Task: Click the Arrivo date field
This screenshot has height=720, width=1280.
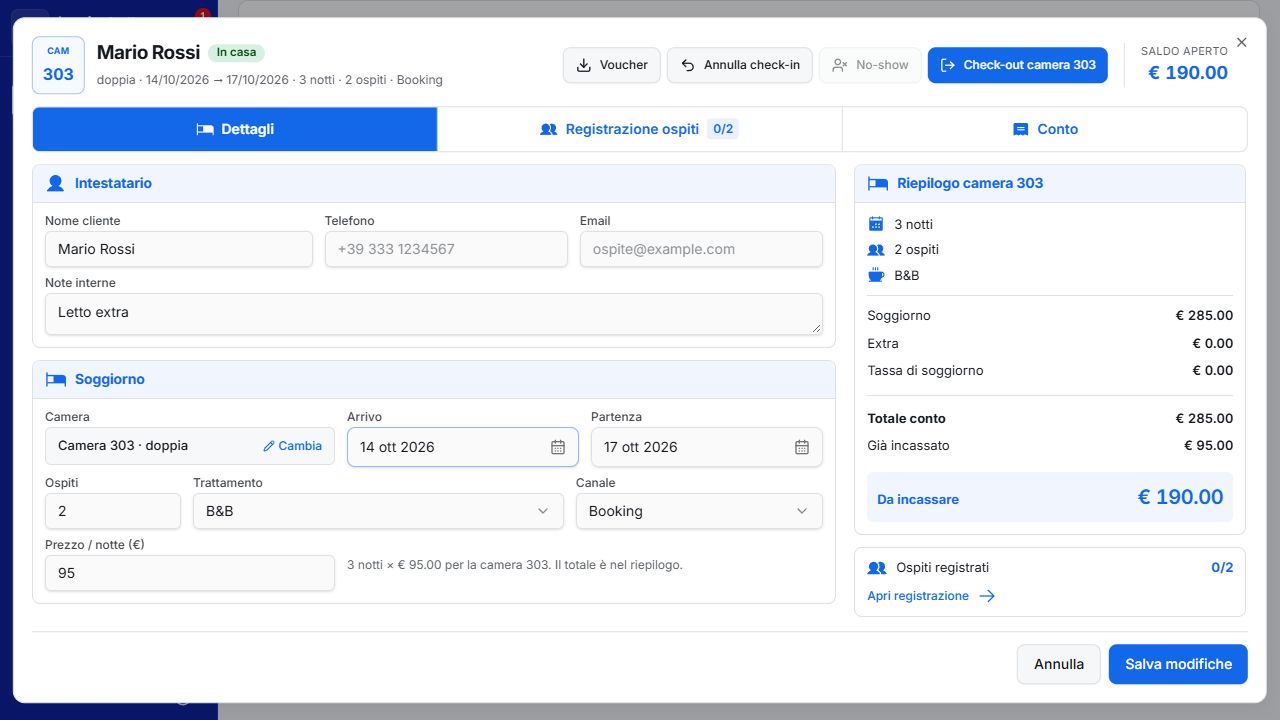Action: point(463,447)
